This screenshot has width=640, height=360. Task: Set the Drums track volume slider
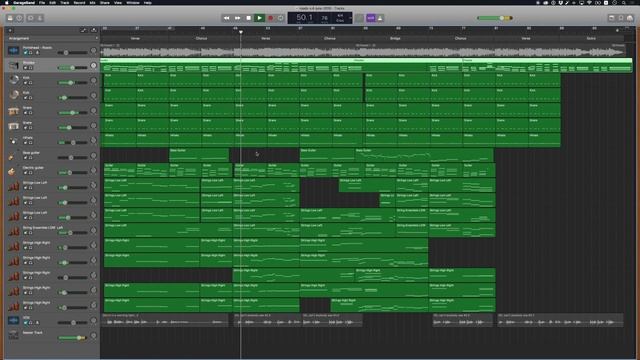coord(72,68)
